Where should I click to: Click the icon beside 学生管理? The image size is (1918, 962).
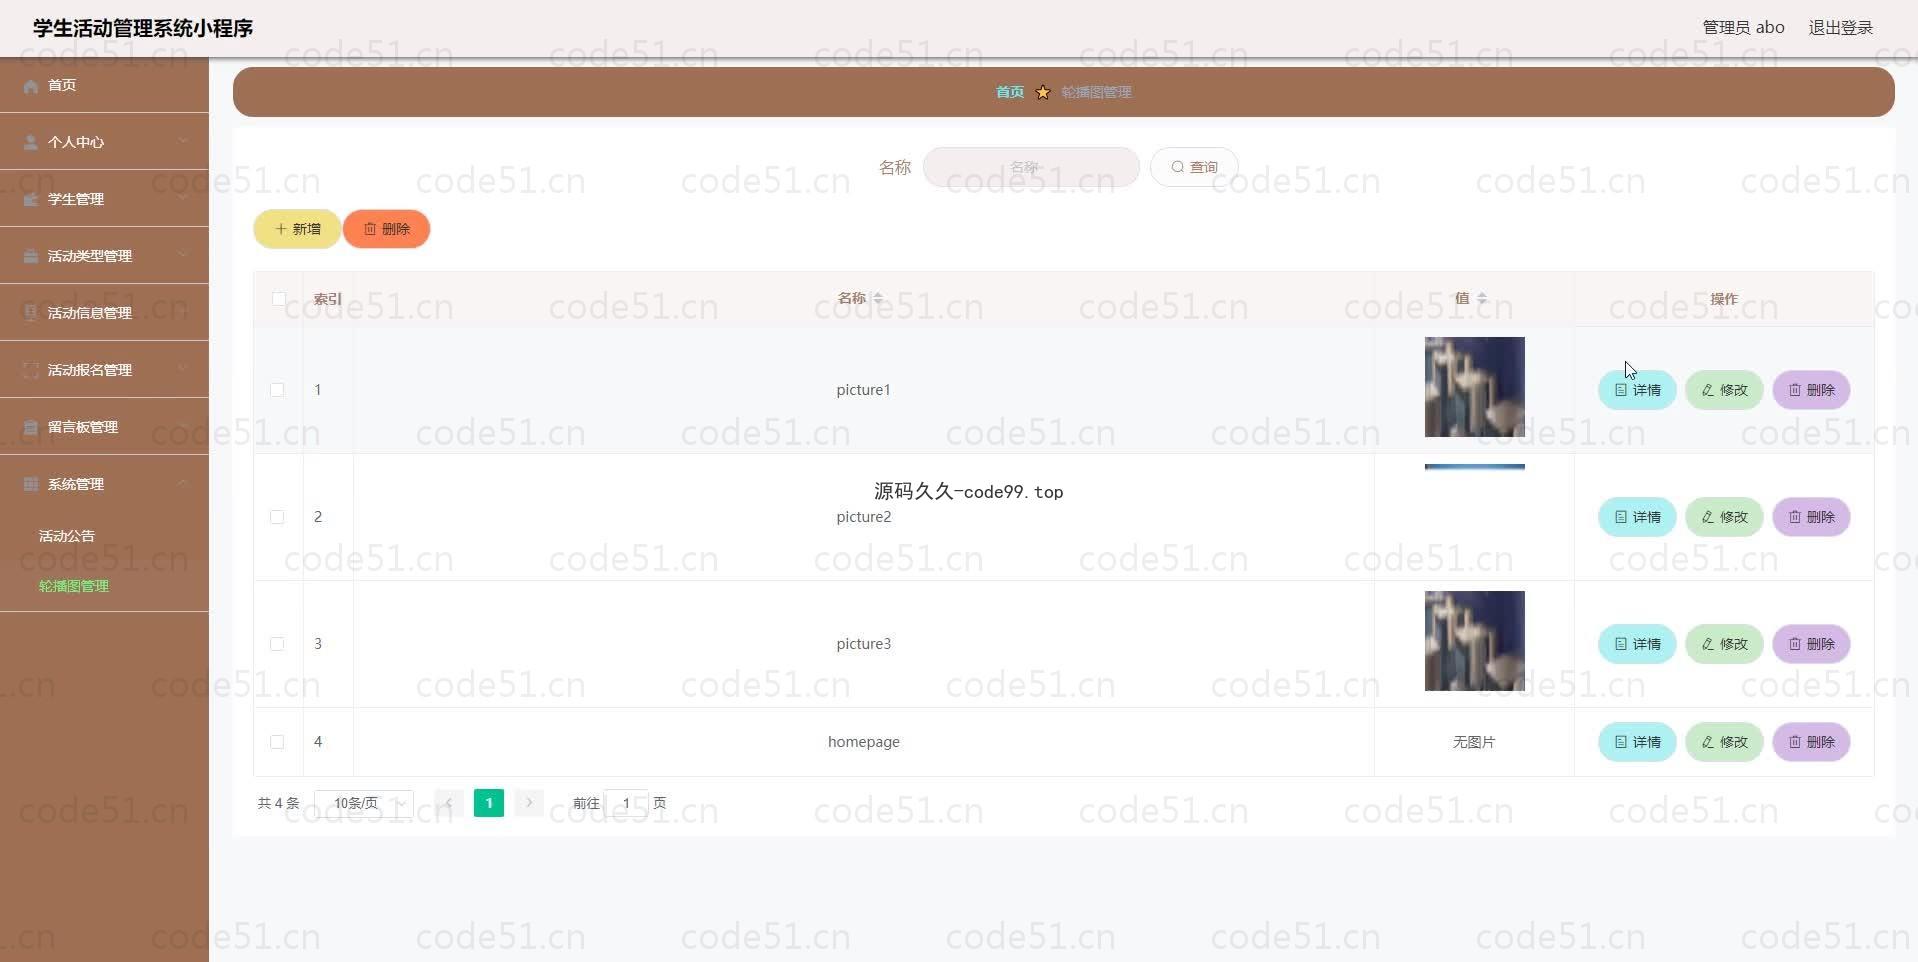click(x=31, y=200)
